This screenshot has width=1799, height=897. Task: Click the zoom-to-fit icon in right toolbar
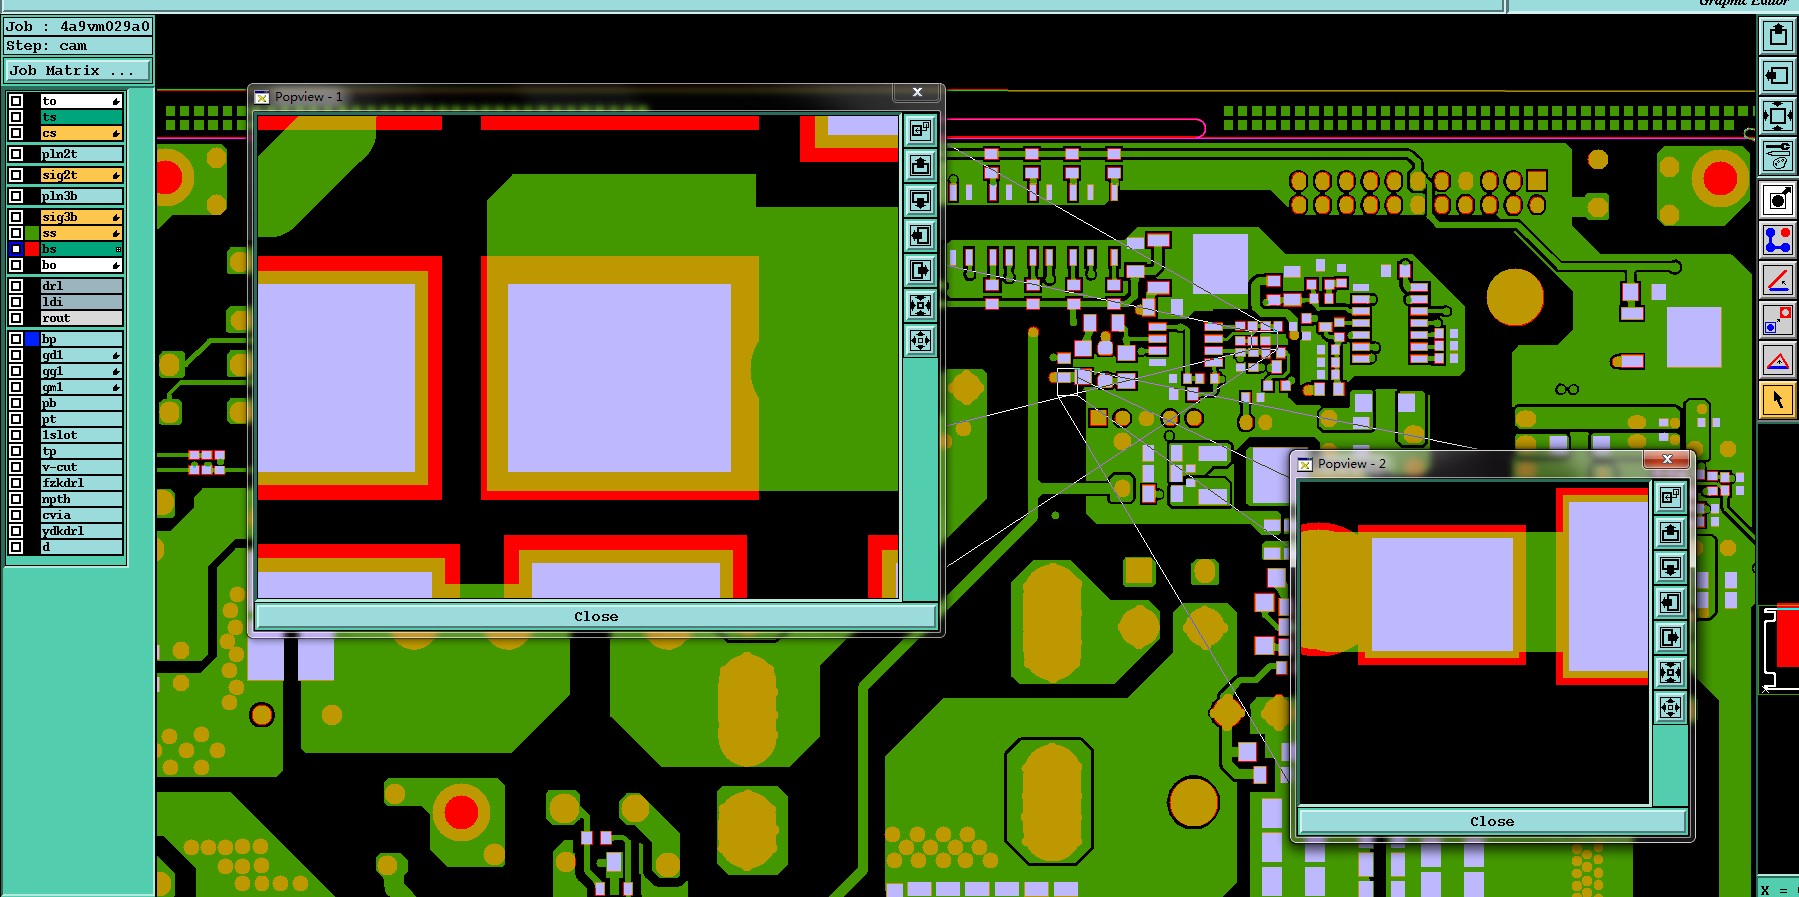coord(1777,115)
